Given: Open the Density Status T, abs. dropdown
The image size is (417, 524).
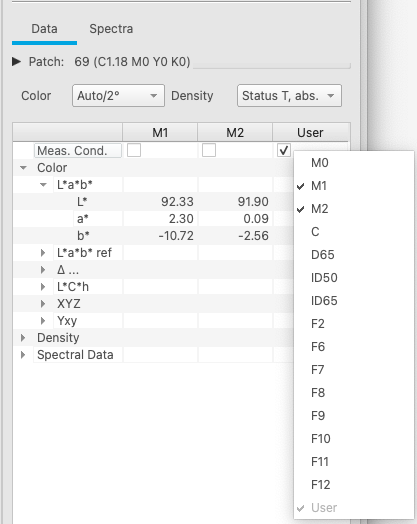Looking at the screenshot, I should click(x=289, y=96).
